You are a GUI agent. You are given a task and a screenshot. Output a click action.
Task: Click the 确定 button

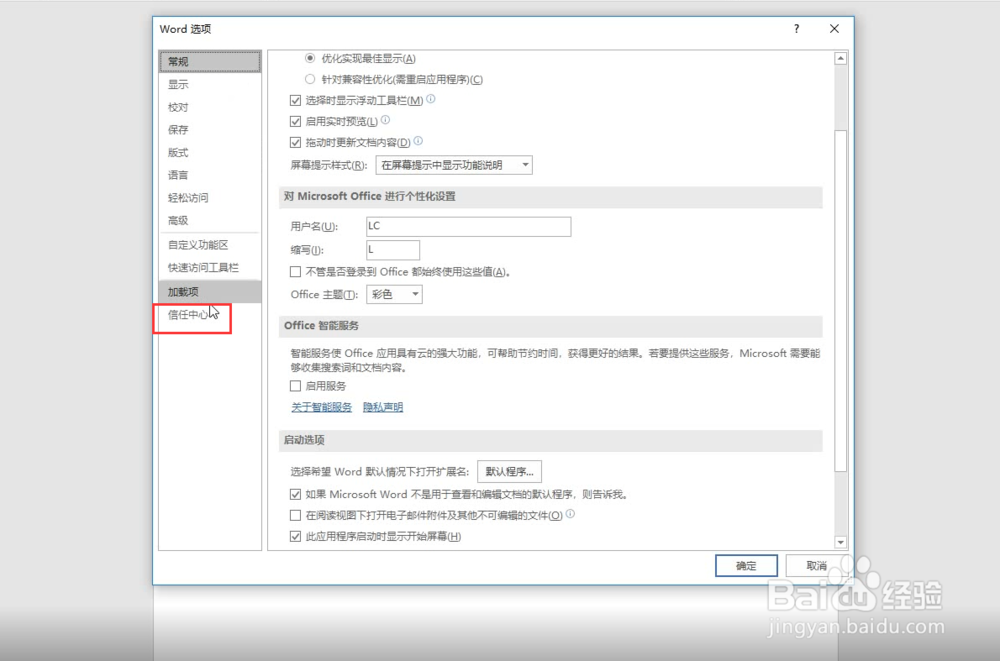(x=746, y=565)
